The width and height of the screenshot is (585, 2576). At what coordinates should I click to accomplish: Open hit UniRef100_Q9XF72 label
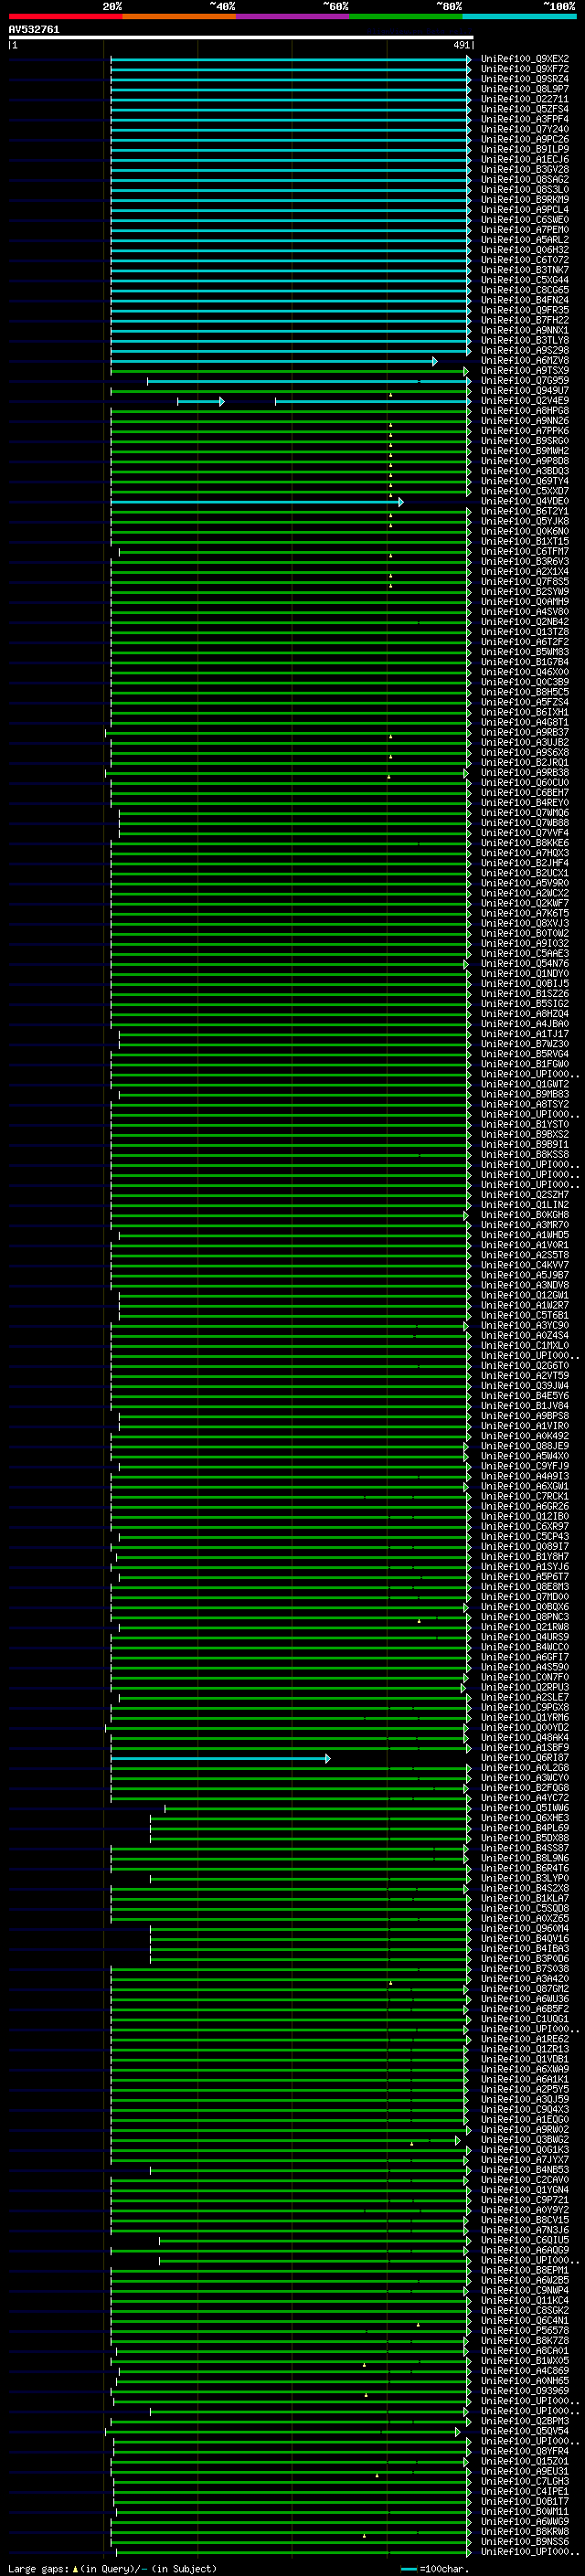tap(524, 69)
